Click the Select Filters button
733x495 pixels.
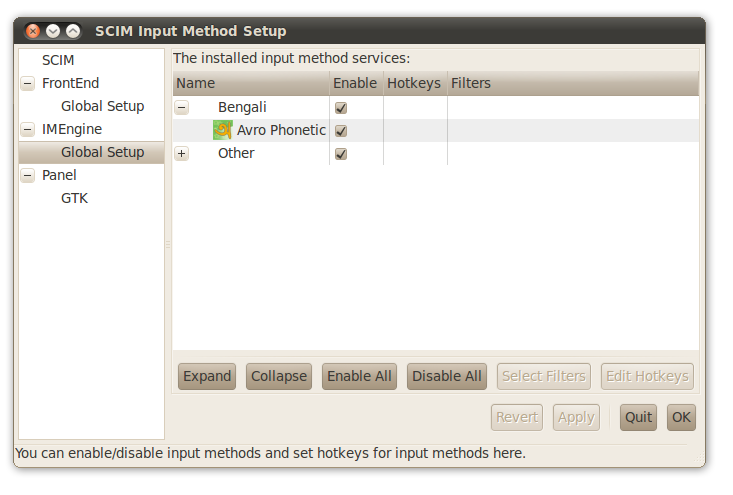(x=544, y=377)
